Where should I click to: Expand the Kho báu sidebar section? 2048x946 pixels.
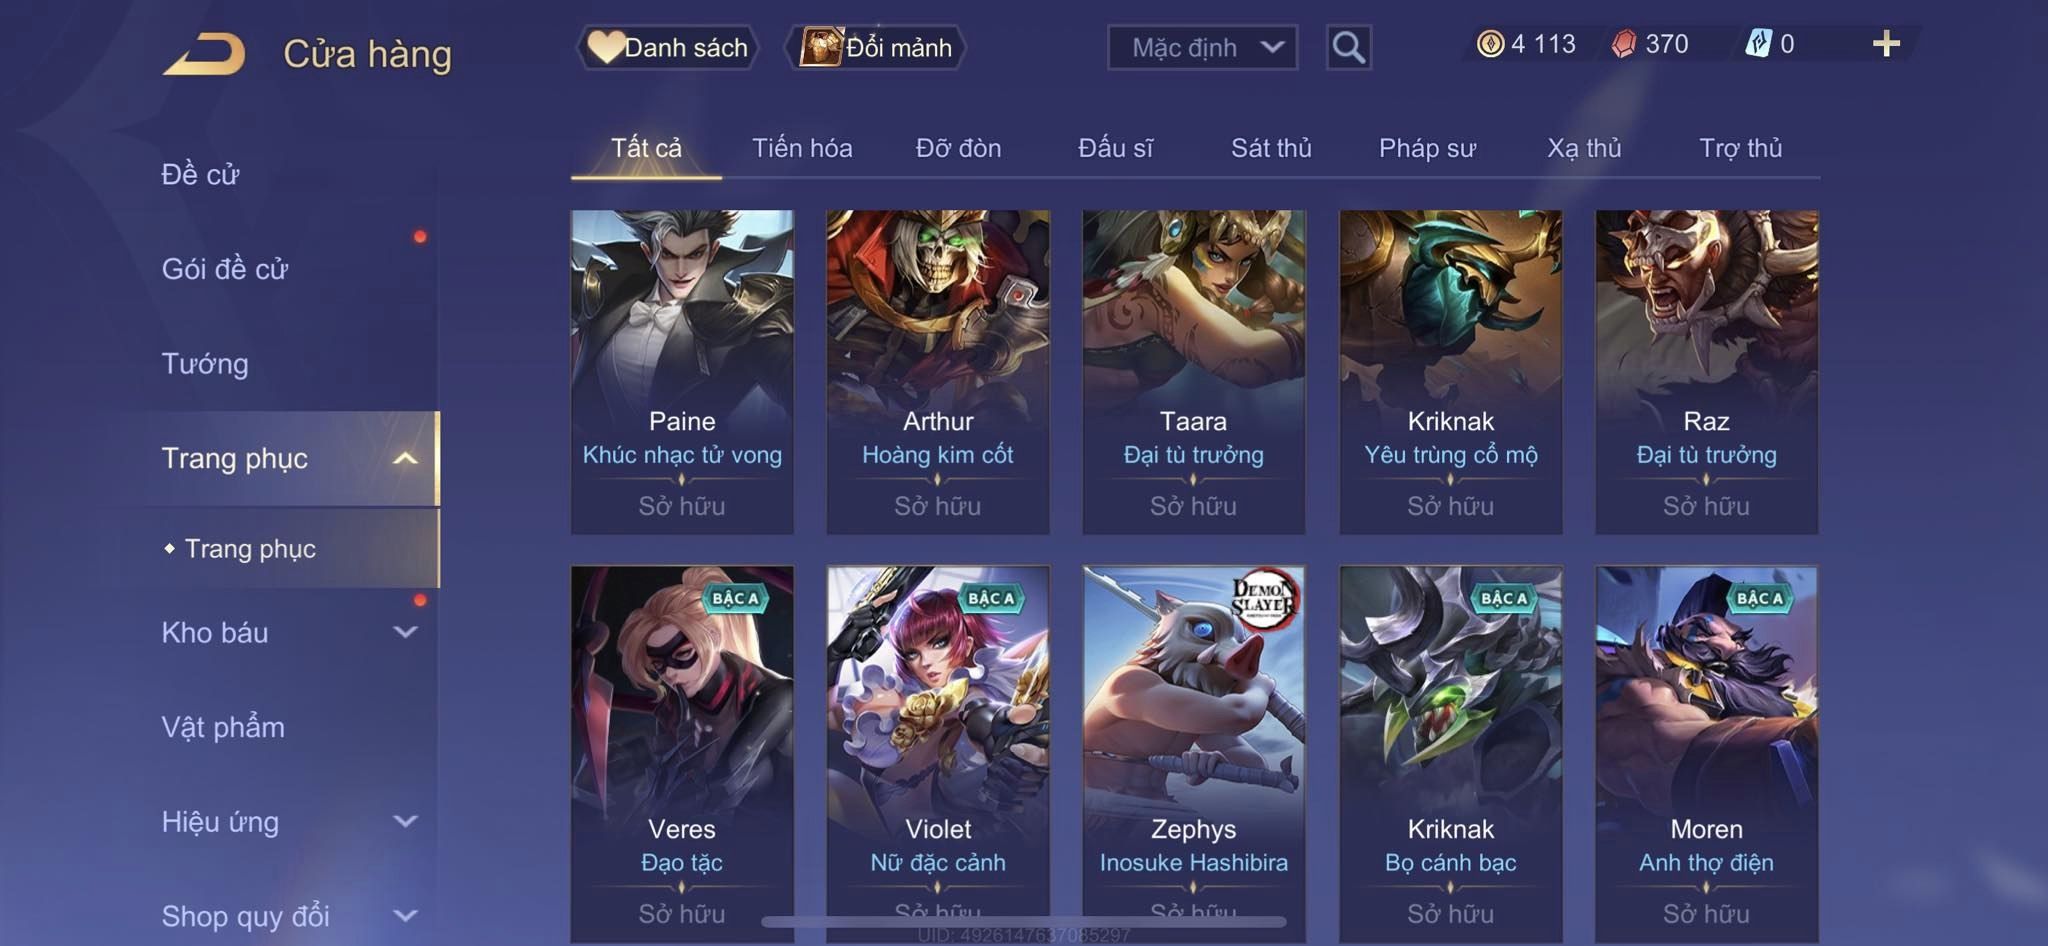(405, 632)
